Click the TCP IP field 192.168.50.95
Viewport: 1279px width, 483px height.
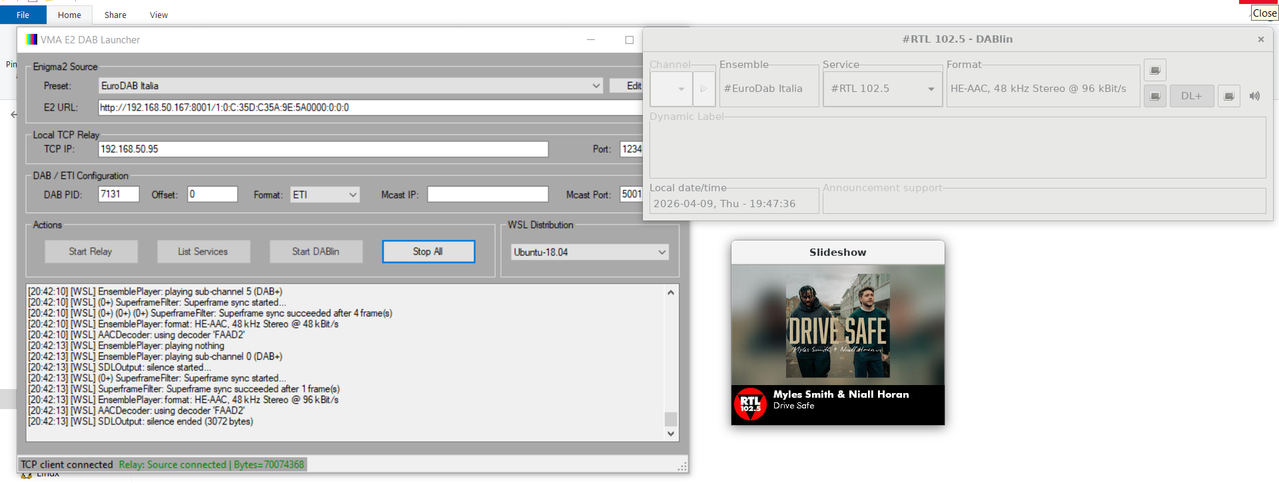[x=323, y=149]
